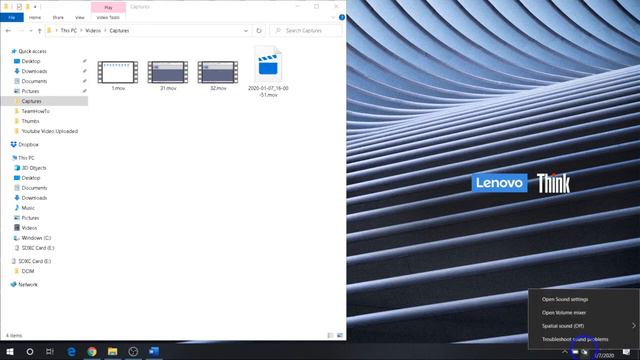Switch to details view layout
The width and height of the screenshot is (640, 360).
tap(330, 336)
